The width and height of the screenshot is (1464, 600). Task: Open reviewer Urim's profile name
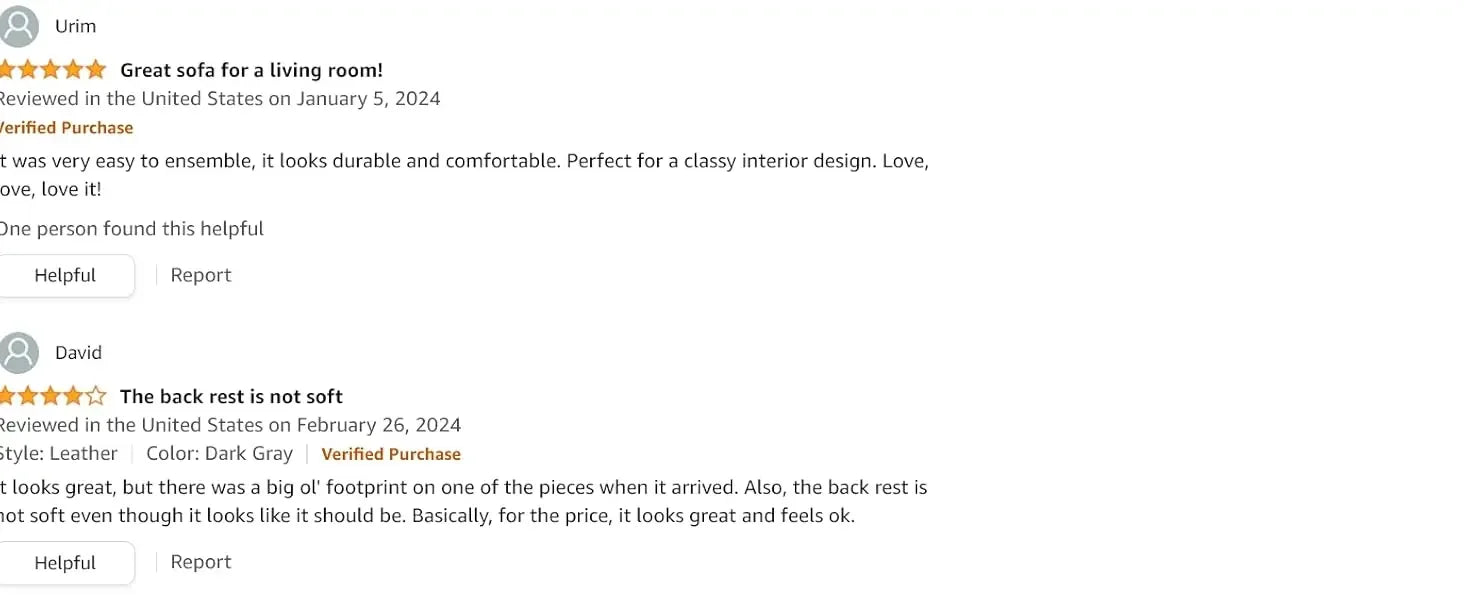pyautogui.click(x=76, y=26)
